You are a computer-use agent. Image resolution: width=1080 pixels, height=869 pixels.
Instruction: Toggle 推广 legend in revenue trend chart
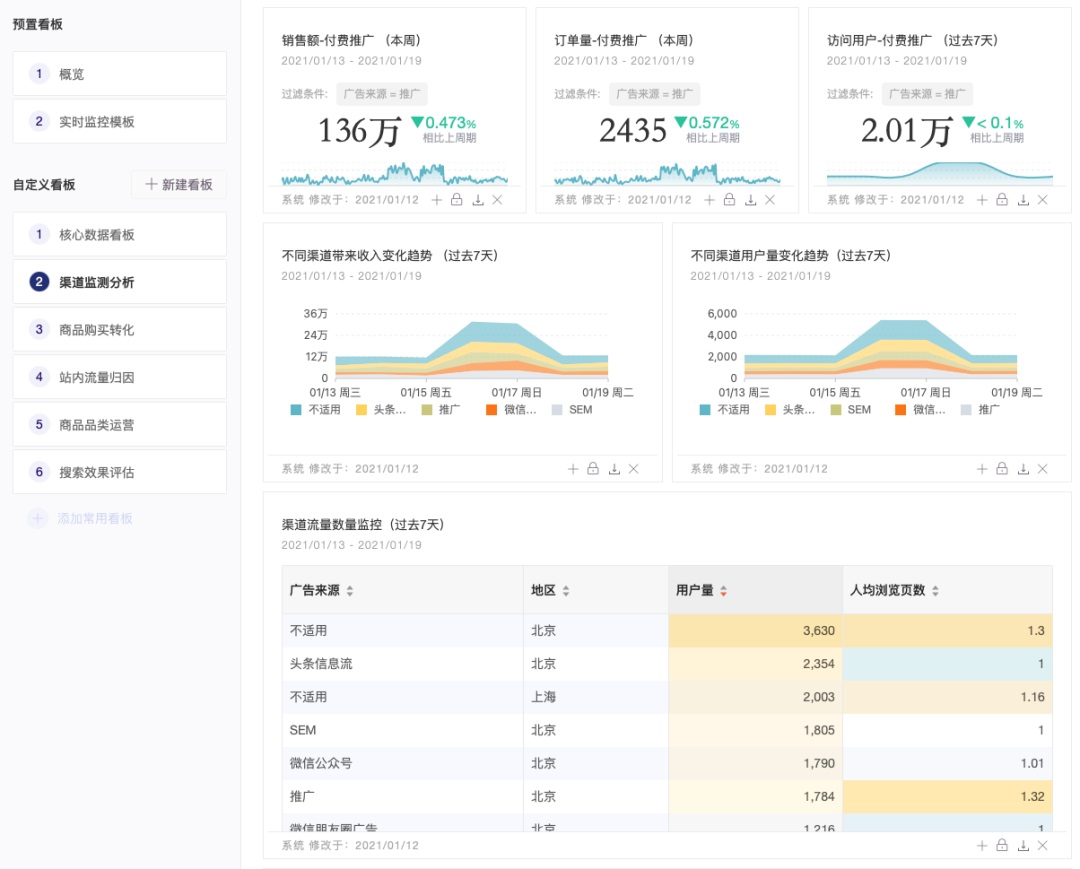pos(441,410)
